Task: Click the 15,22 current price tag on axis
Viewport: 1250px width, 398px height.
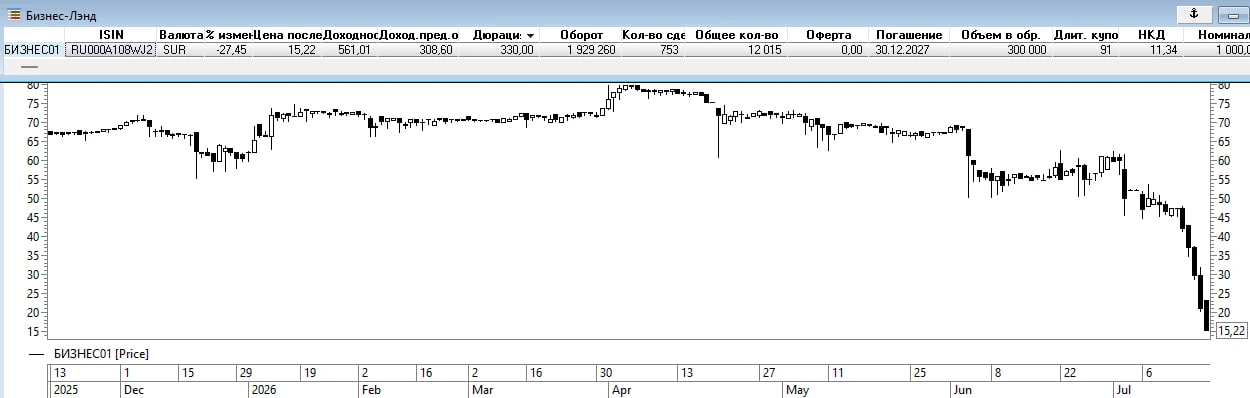Action: click(x=1231, y=331)
